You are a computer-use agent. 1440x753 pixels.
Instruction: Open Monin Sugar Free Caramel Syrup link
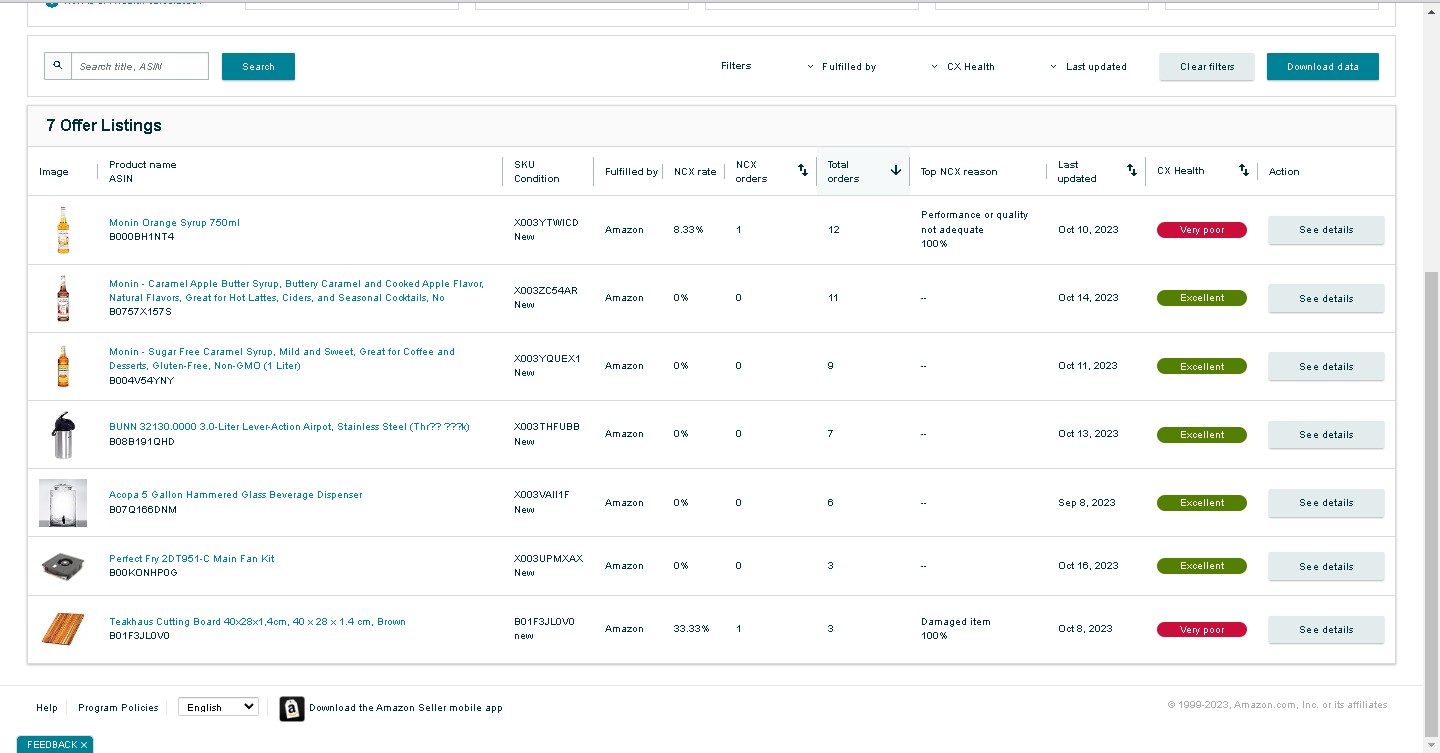282,359
